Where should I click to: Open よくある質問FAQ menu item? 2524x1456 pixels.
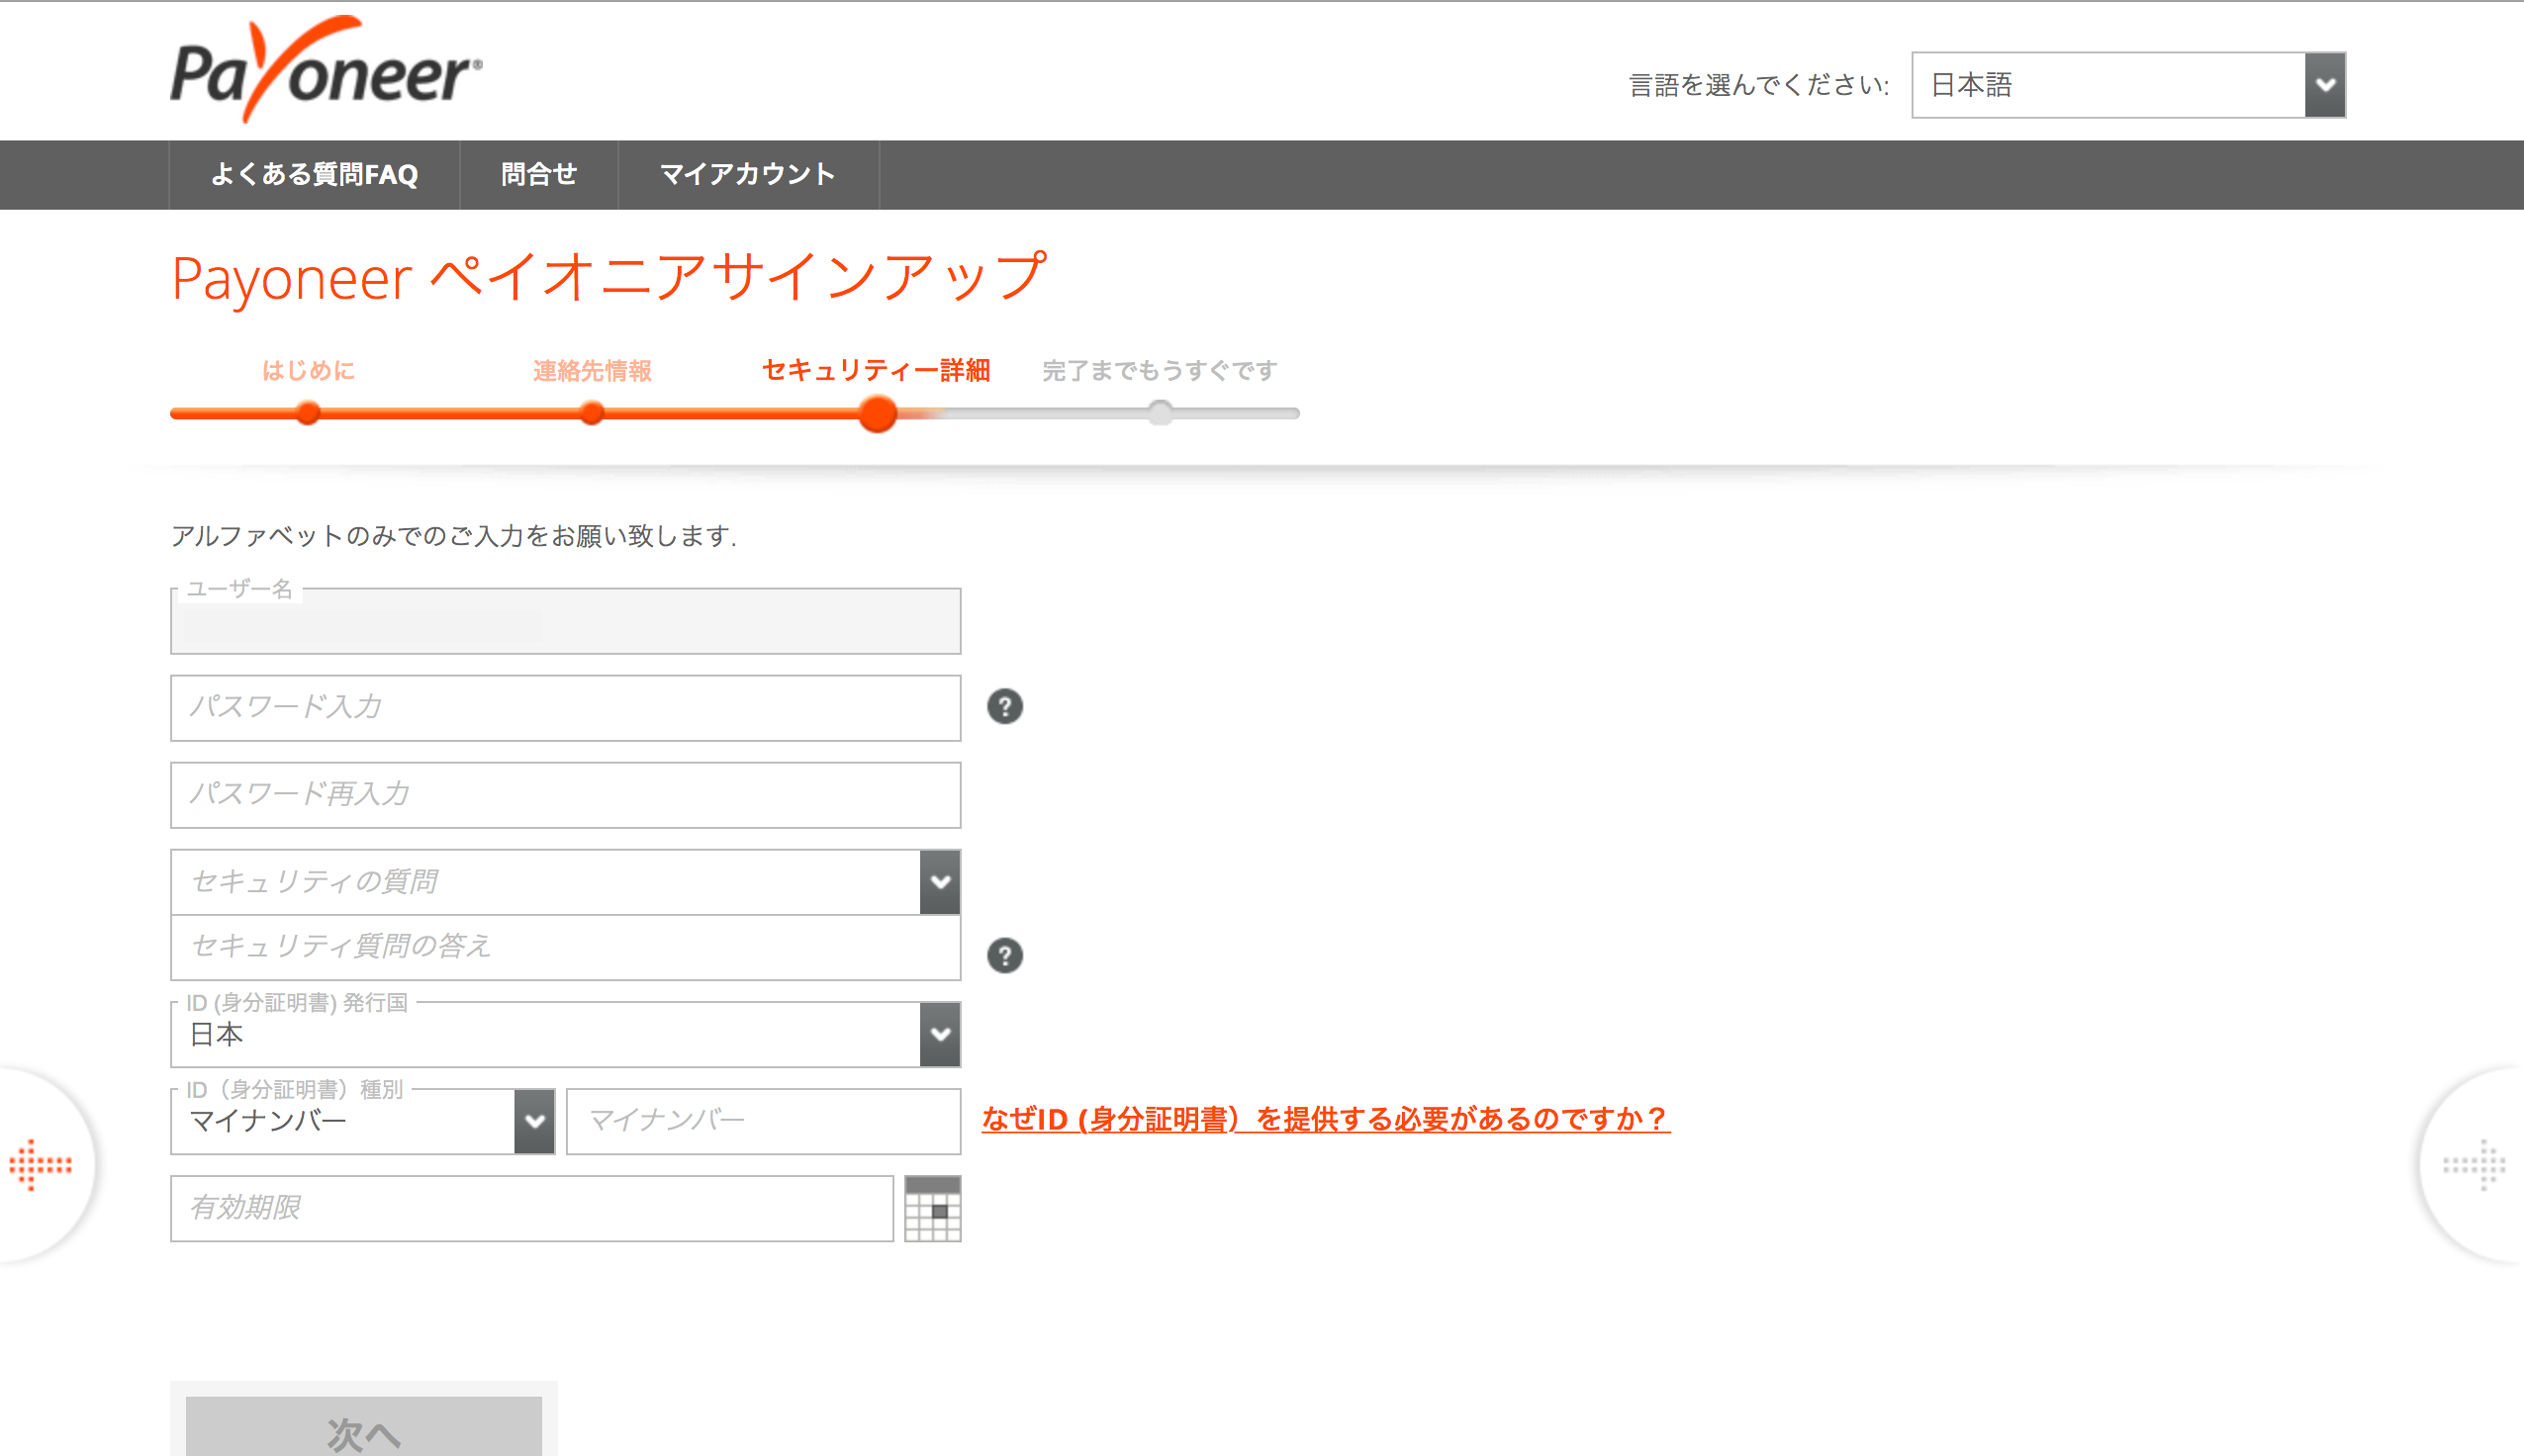pos(314,175)
